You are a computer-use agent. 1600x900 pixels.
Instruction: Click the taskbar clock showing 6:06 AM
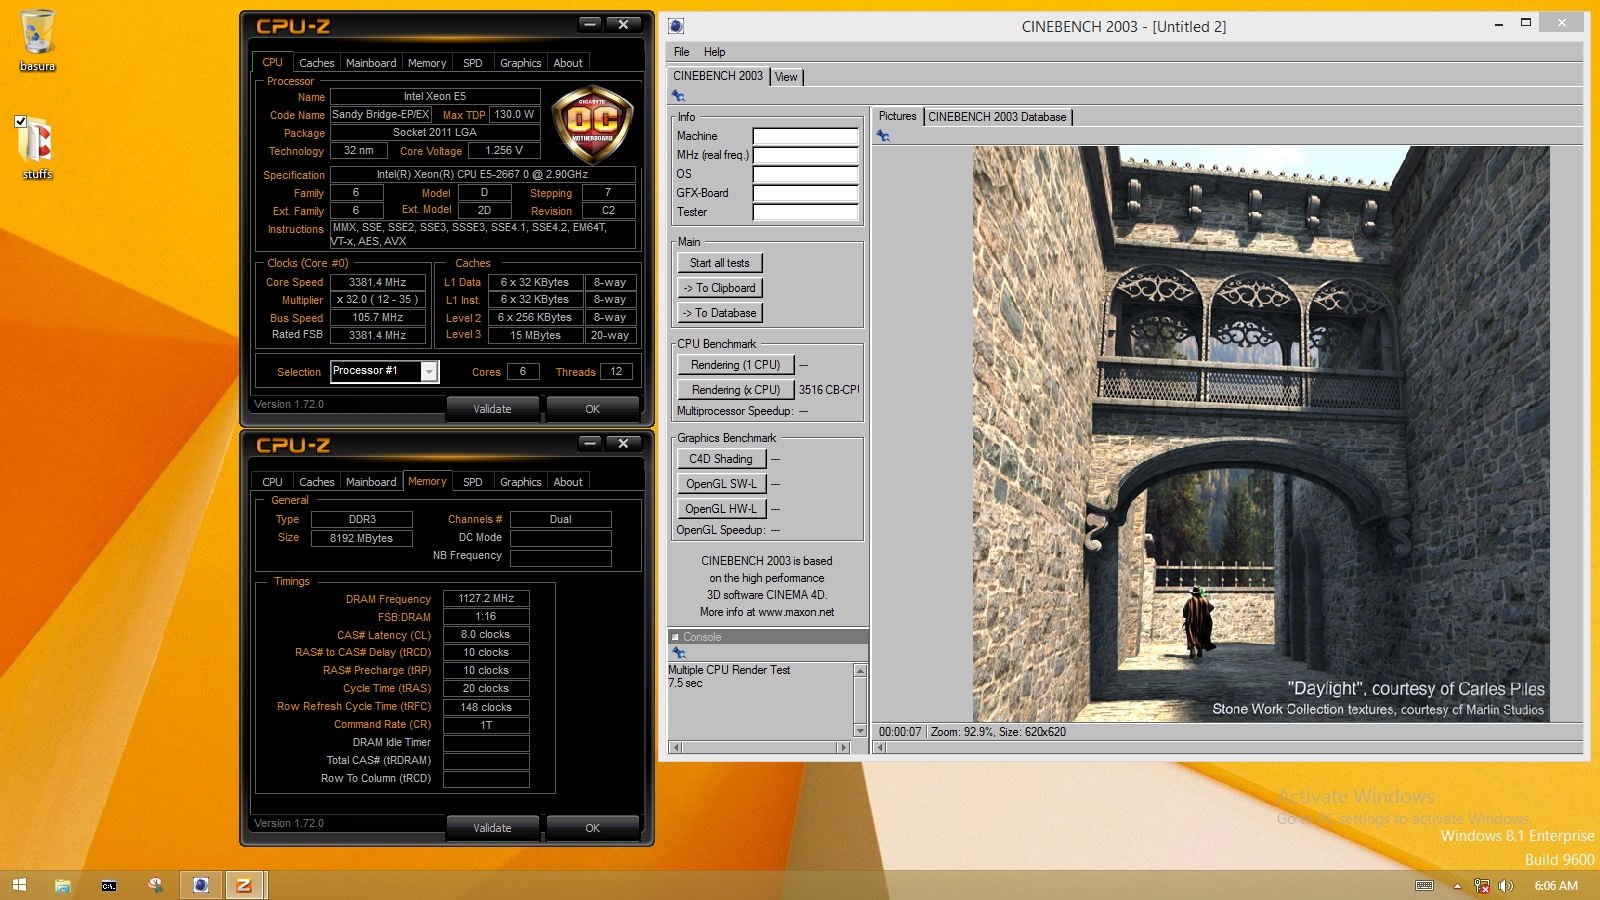pyautogui.click(x=1556, y=886)
